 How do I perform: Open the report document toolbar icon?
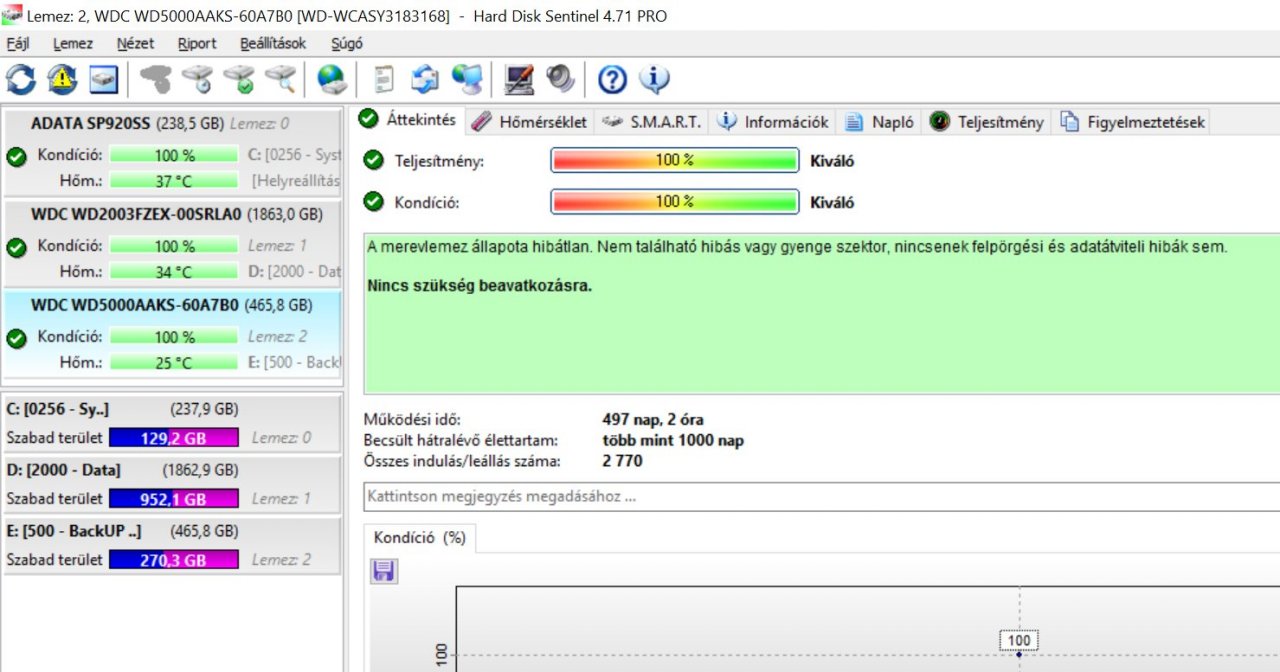tap(384, 79)
